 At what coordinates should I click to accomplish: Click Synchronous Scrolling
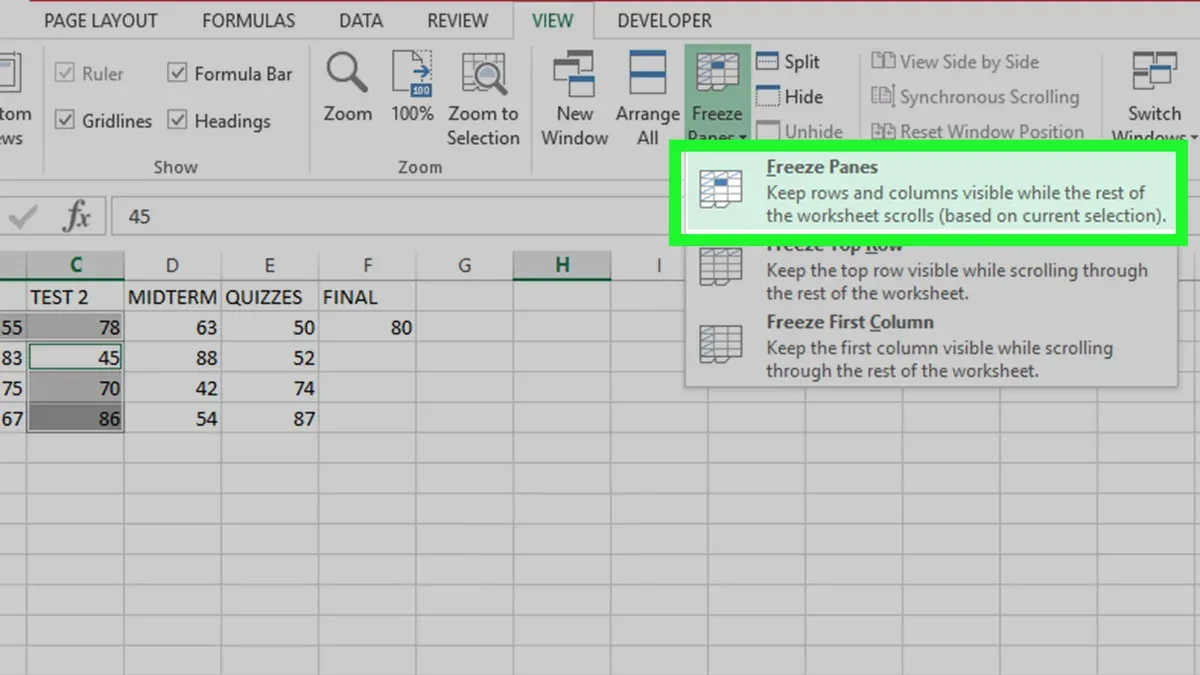[x=975, y=97]
